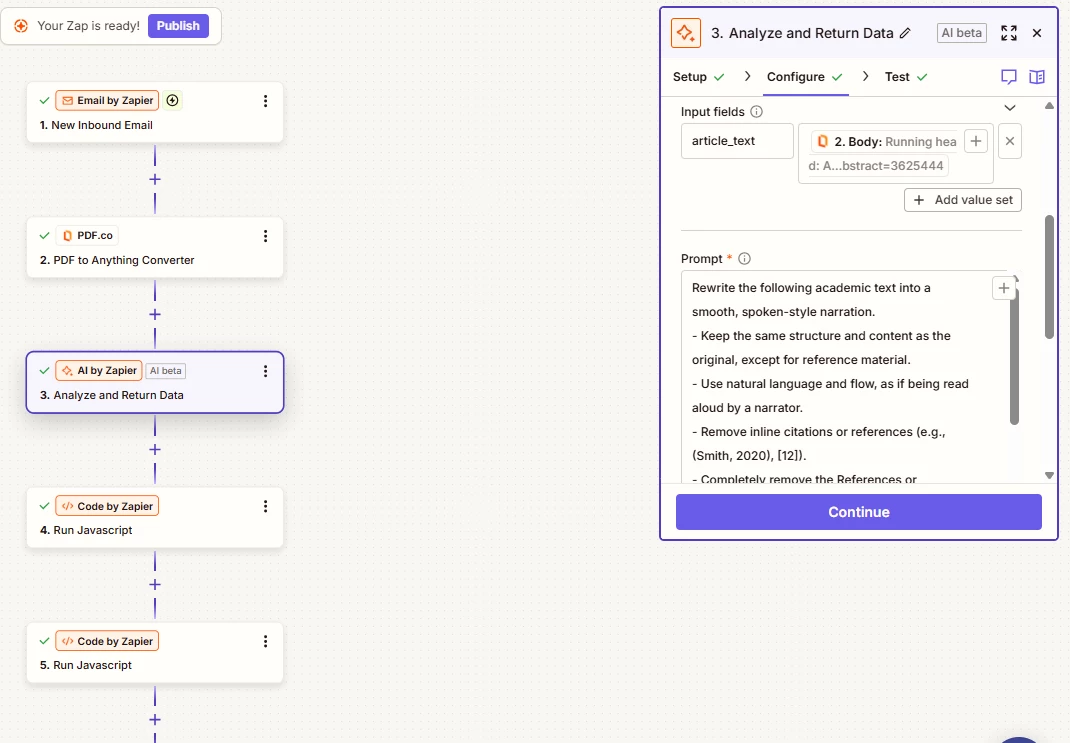Screen dimensions: 1070x743
Task: Close the Analyze and Return Data panel
Action: 1037,33
